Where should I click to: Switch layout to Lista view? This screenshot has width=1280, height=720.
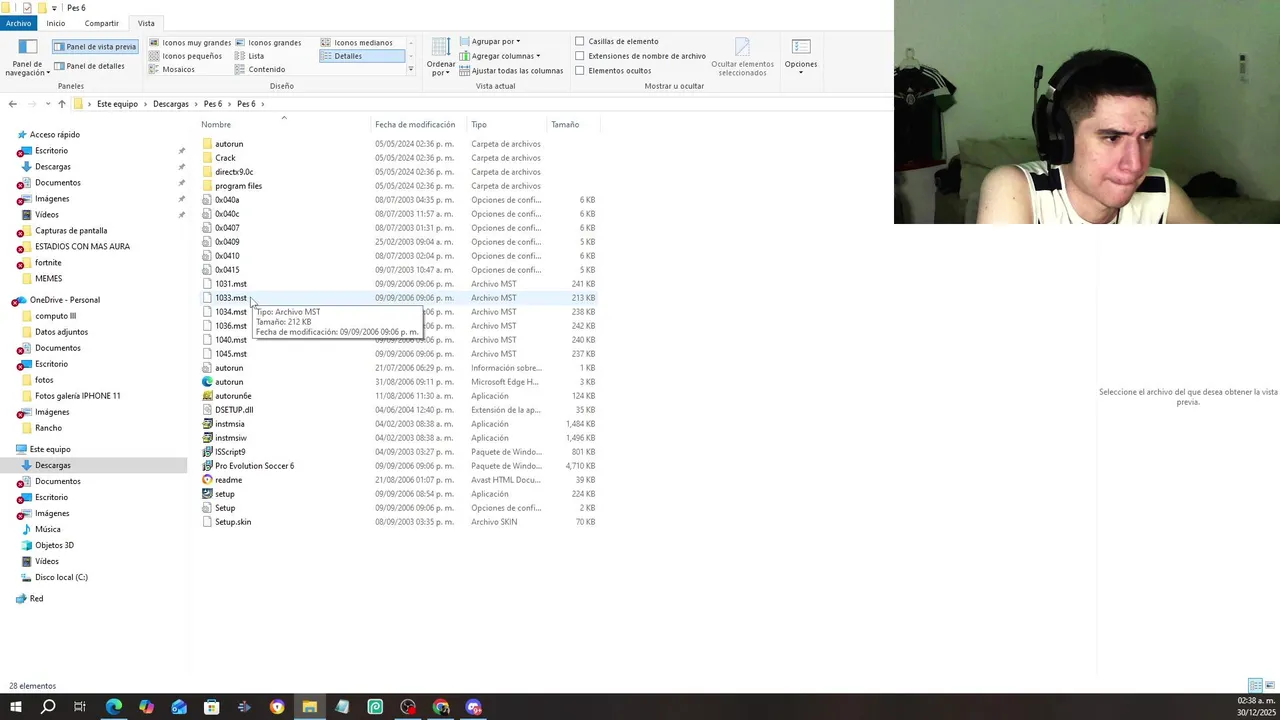click(x=250, y=56)
